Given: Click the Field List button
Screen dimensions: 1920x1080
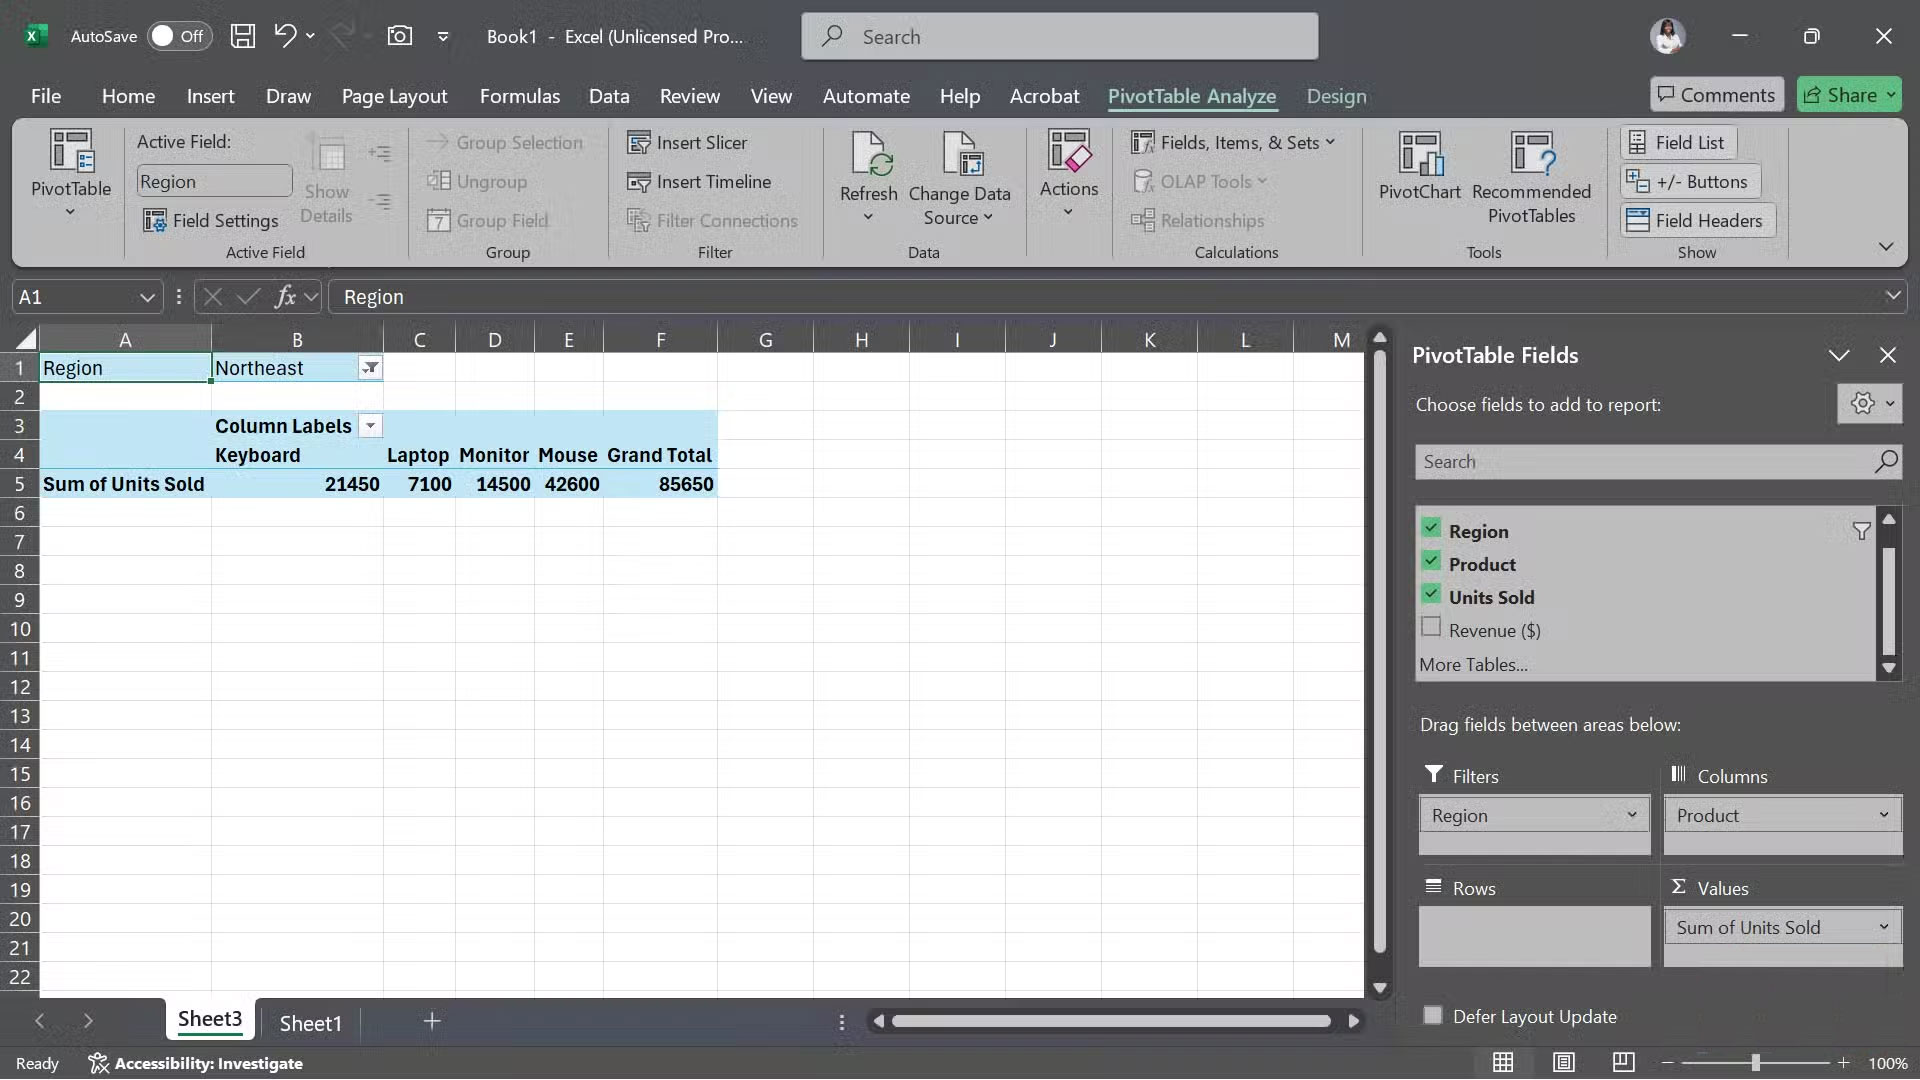Looking at the screenshot, I should 1676,142.
